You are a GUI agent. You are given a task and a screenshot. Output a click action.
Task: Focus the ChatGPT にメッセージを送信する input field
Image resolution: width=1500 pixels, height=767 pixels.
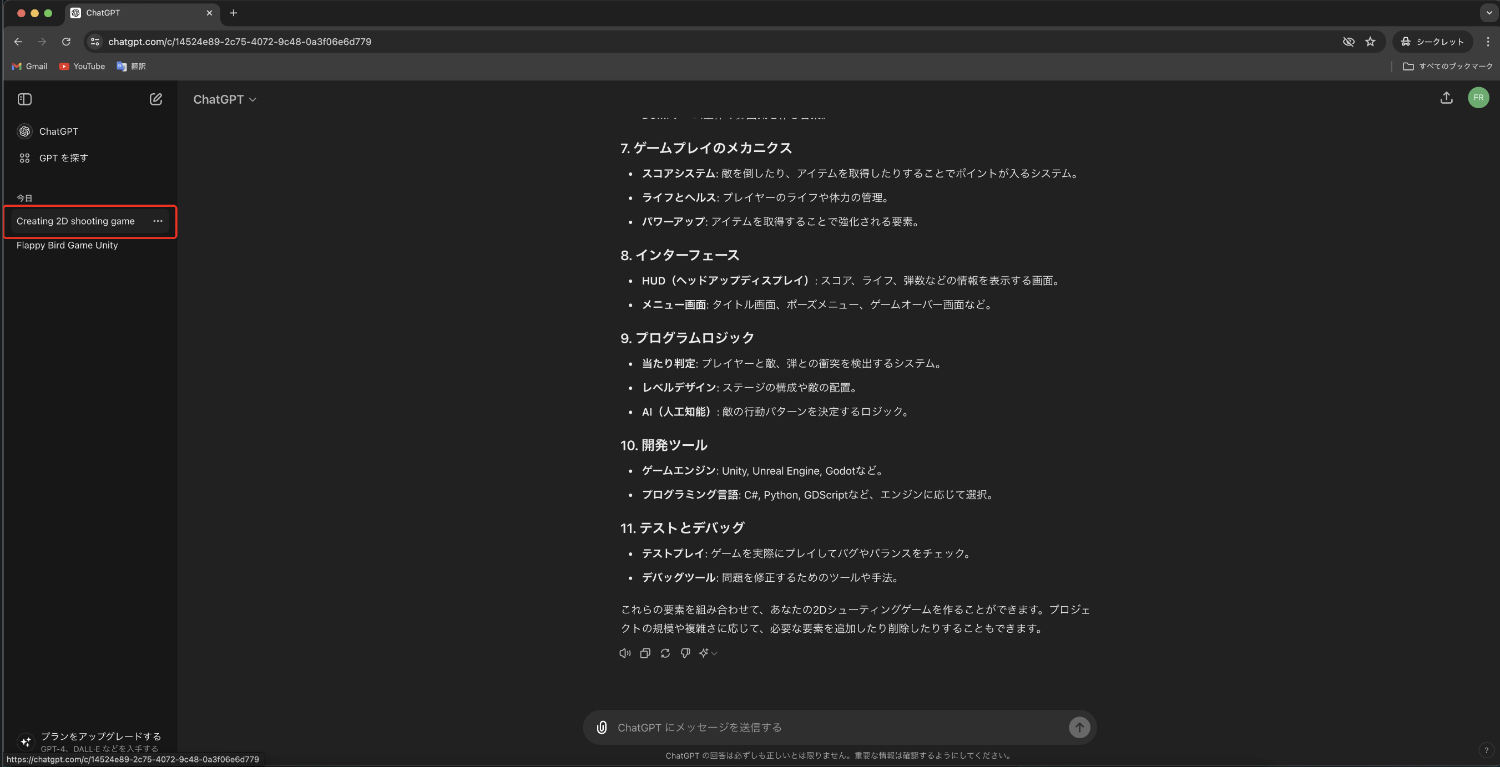(838, 727)
